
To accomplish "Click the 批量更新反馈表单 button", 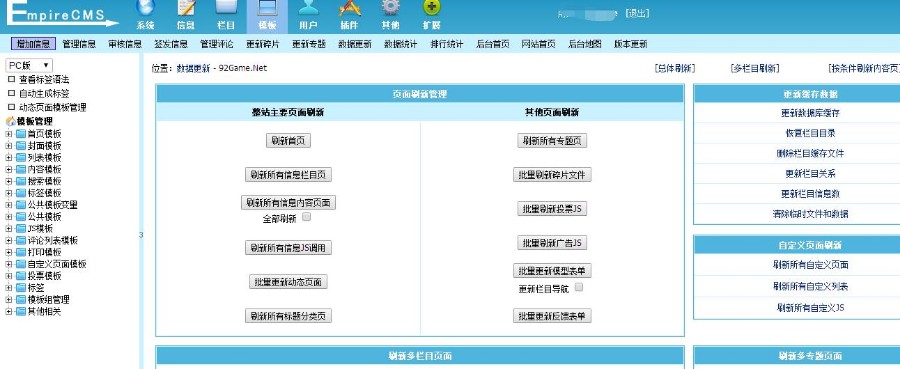I will point(552,316).
